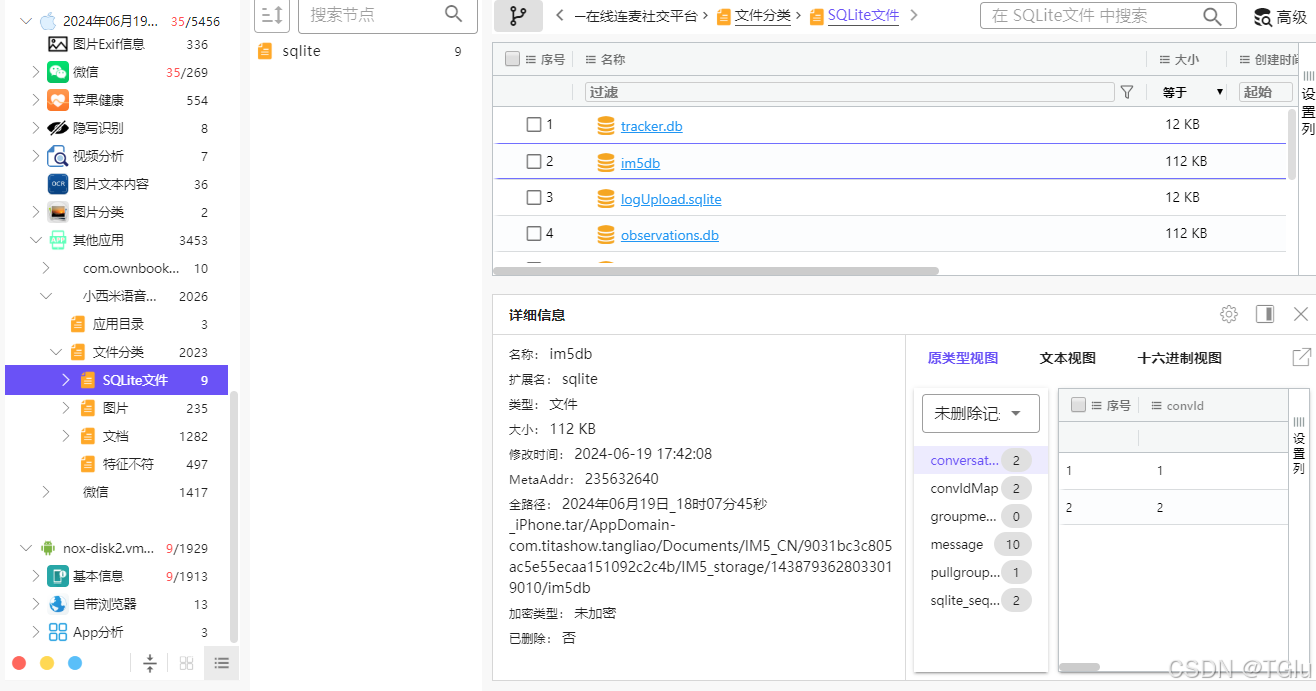
Task: Click the blue dot at bottom left
Action: coord(75,663)
